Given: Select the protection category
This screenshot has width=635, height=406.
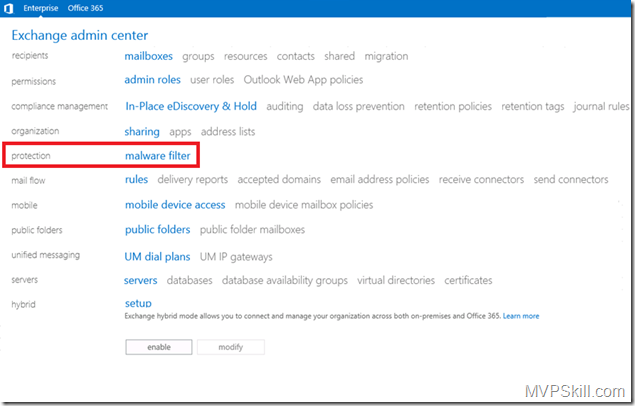Looking at the screenshot, I should pos(31,156).
